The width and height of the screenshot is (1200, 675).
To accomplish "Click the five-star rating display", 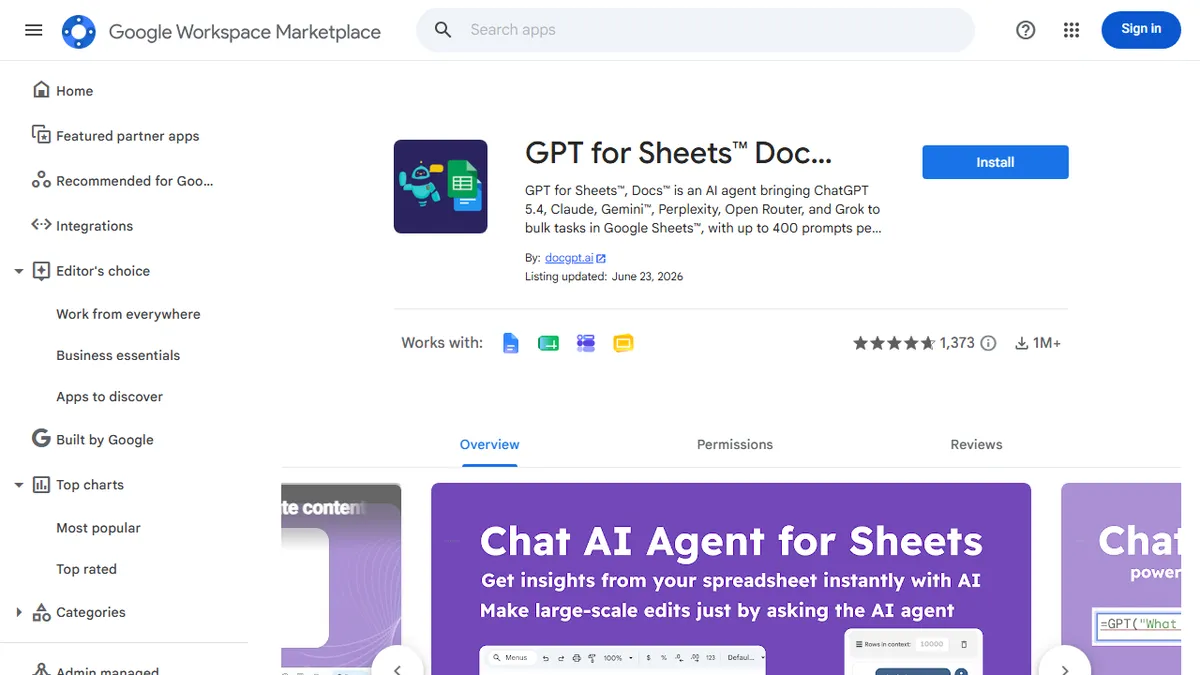I will (x=894, y=343).
